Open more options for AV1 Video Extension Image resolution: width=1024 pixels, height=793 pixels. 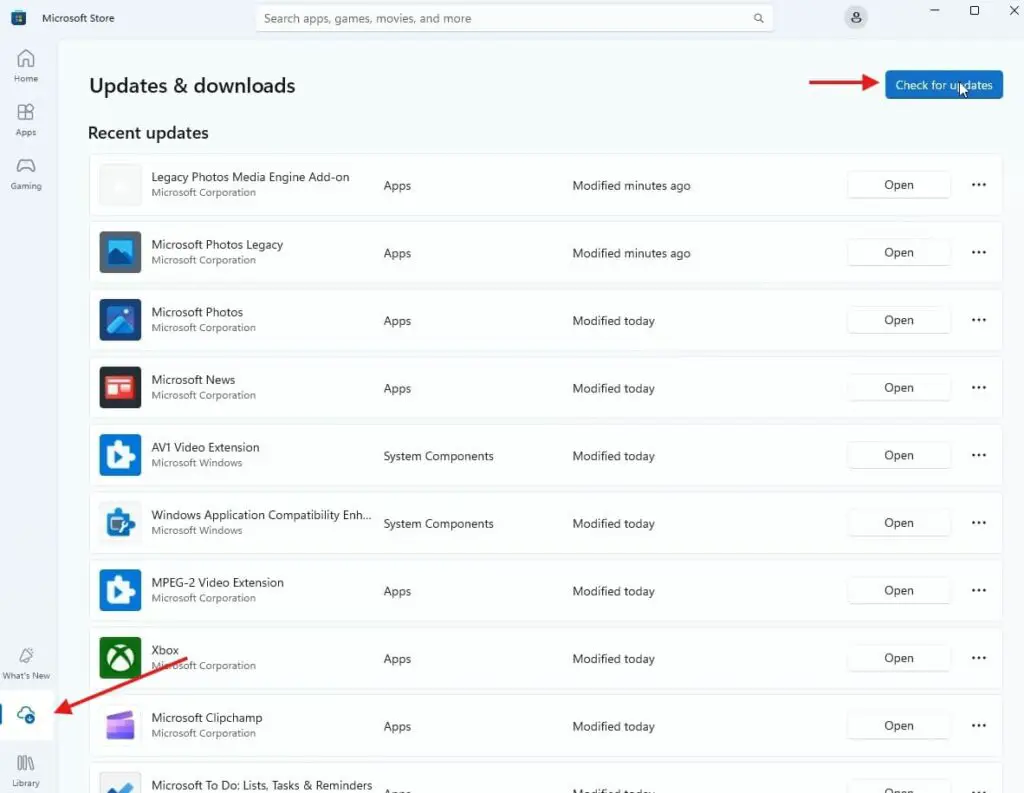point(978,455)
